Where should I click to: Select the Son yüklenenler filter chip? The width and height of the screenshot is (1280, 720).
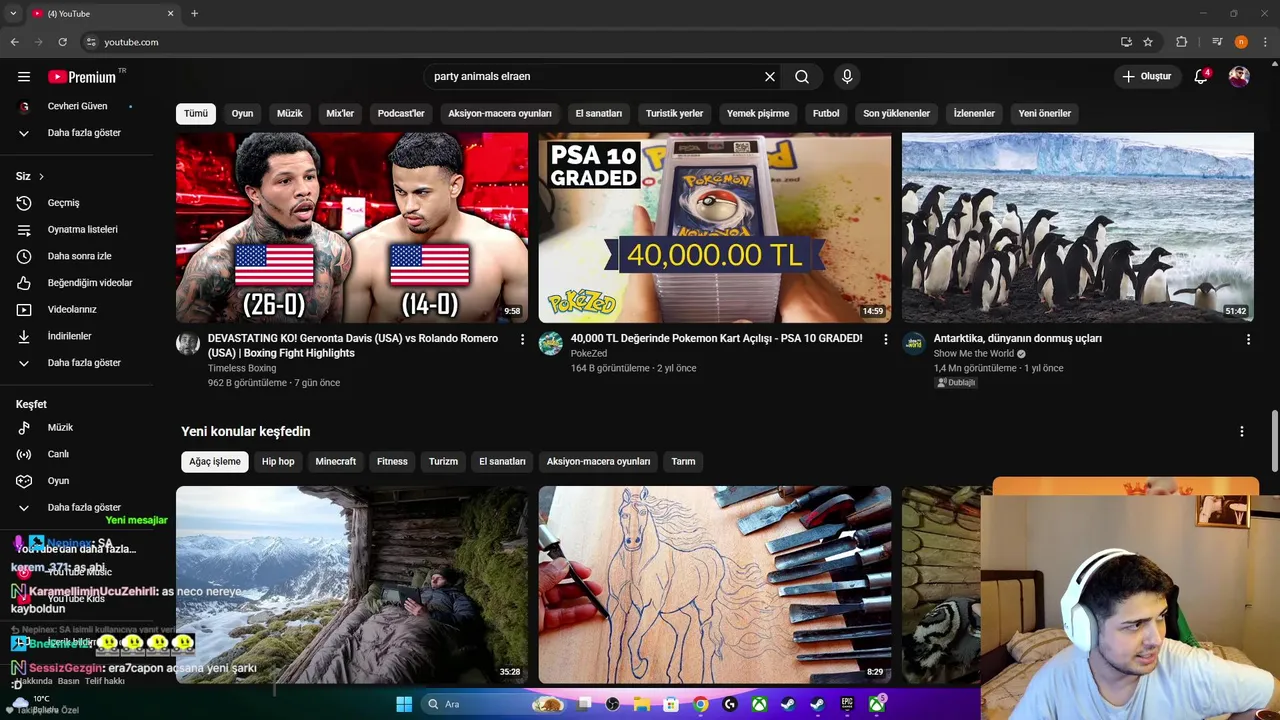[x=897, y=113]
